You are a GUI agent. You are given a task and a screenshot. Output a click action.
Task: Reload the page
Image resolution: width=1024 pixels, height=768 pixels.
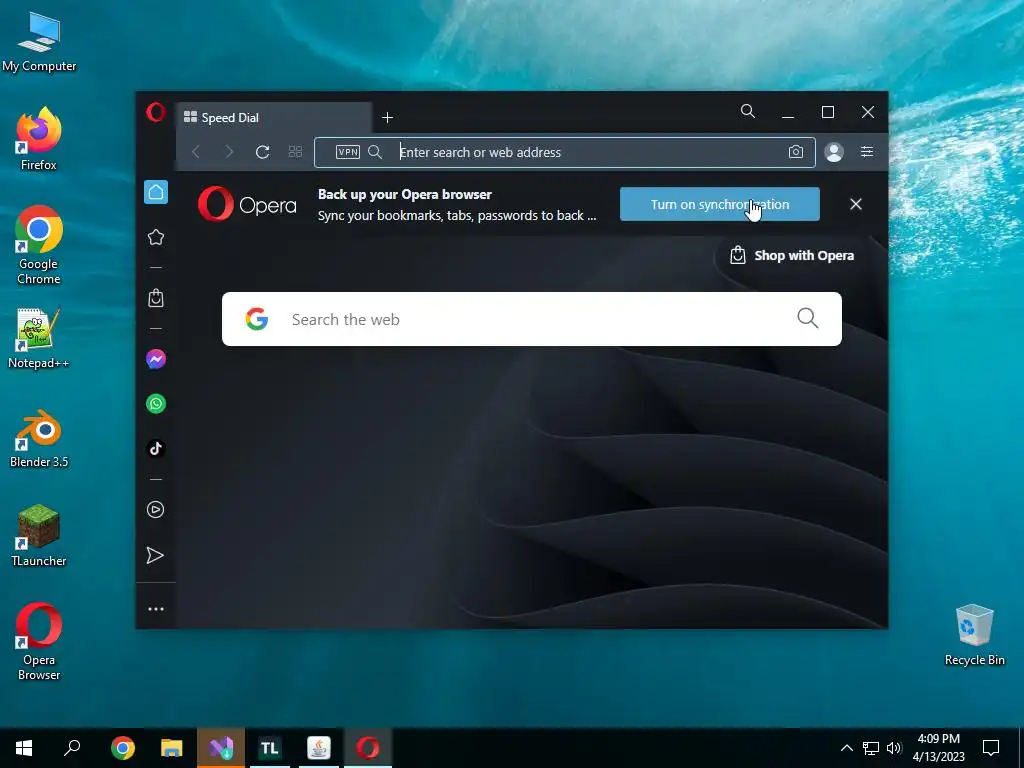[x=263, y=152]
